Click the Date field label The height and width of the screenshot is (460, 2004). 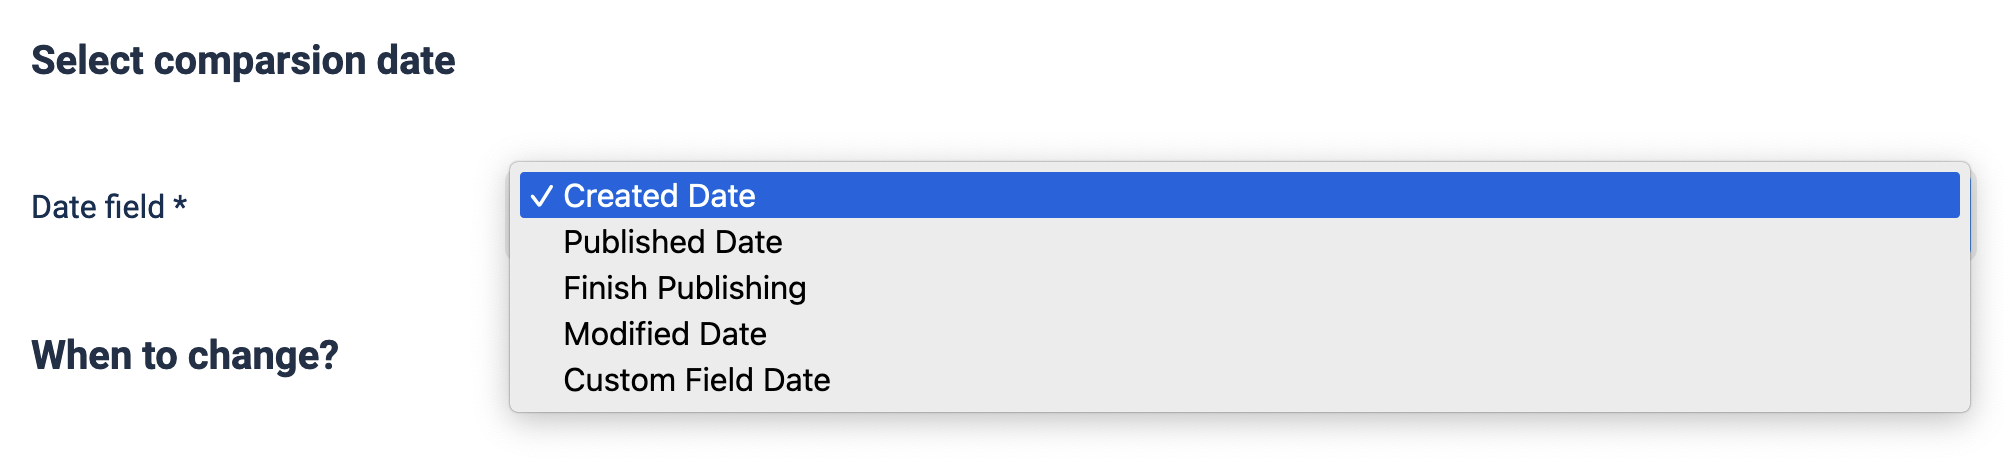[x=98, y=207]
